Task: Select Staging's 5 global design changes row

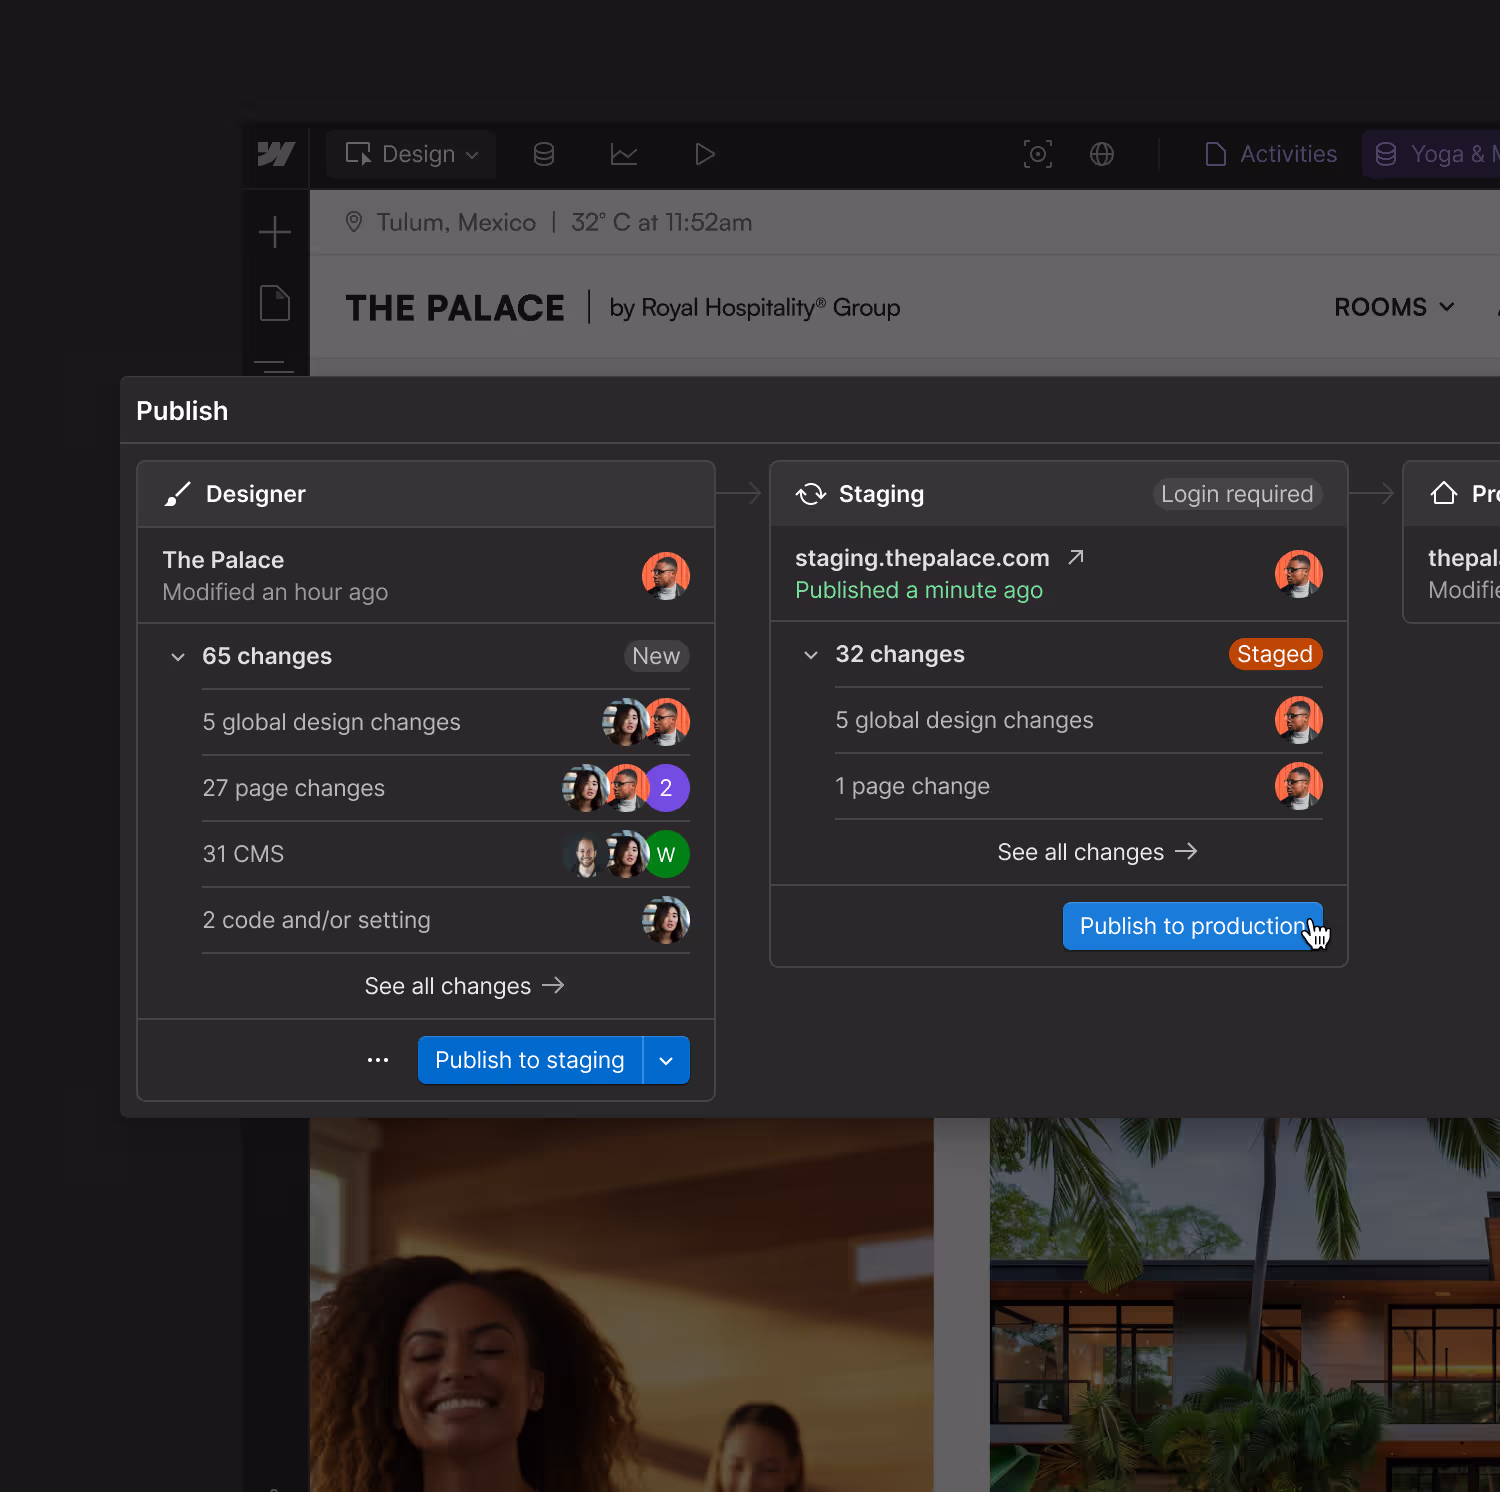Action: click(x=1079, y=720)
